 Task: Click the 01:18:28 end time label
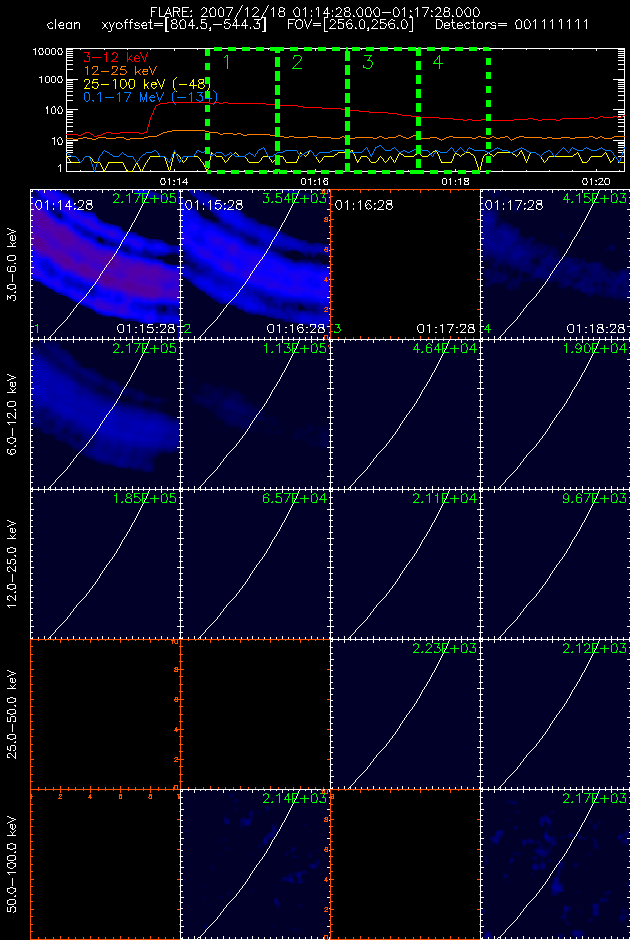tap(596, 329)
